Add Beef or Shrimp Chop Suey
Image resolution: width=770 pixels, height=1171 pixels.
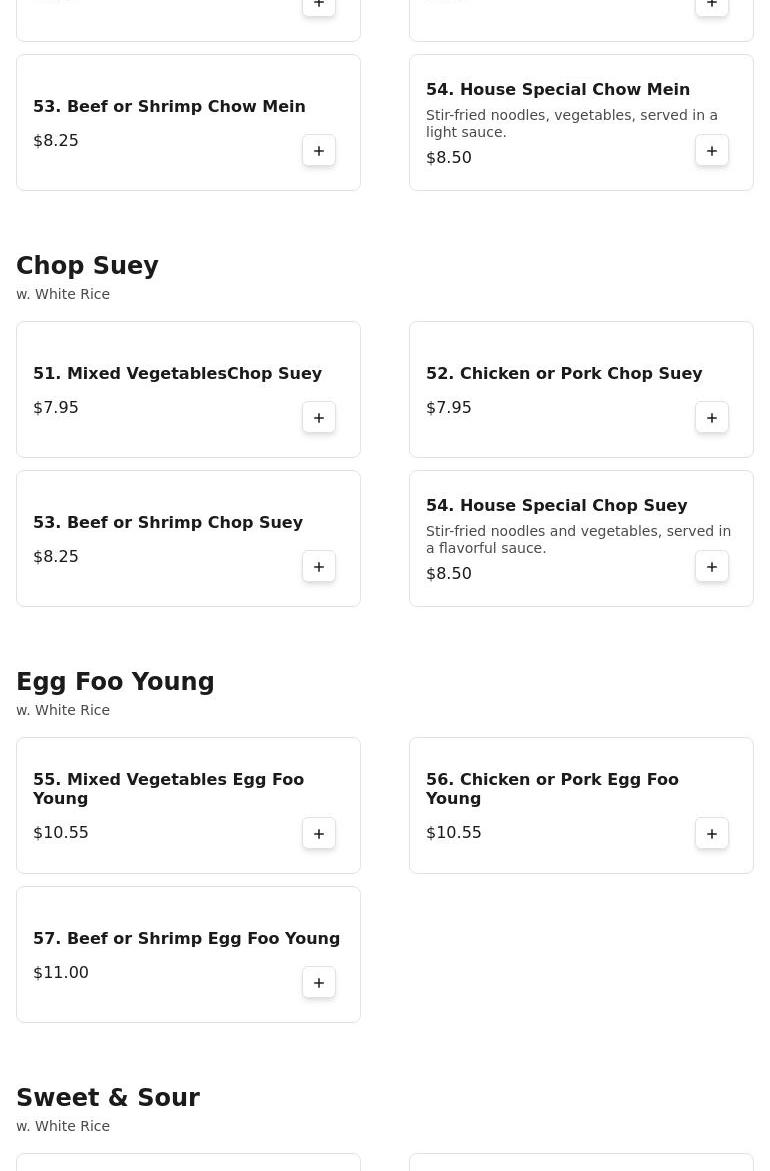tap(319, 567)
